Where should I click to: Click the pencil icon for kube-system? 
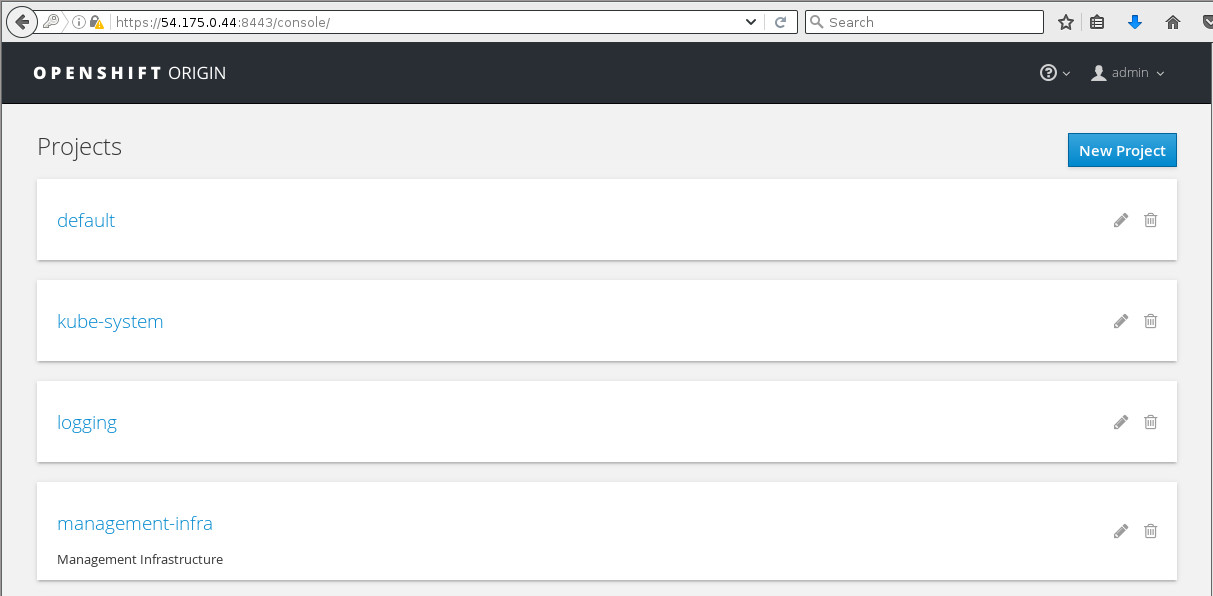pos(1121,321)
